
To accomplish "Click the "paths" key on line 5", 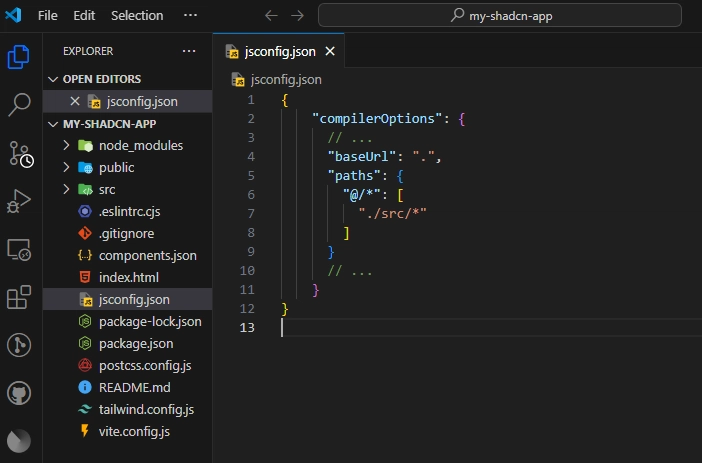I will point(354,176).
